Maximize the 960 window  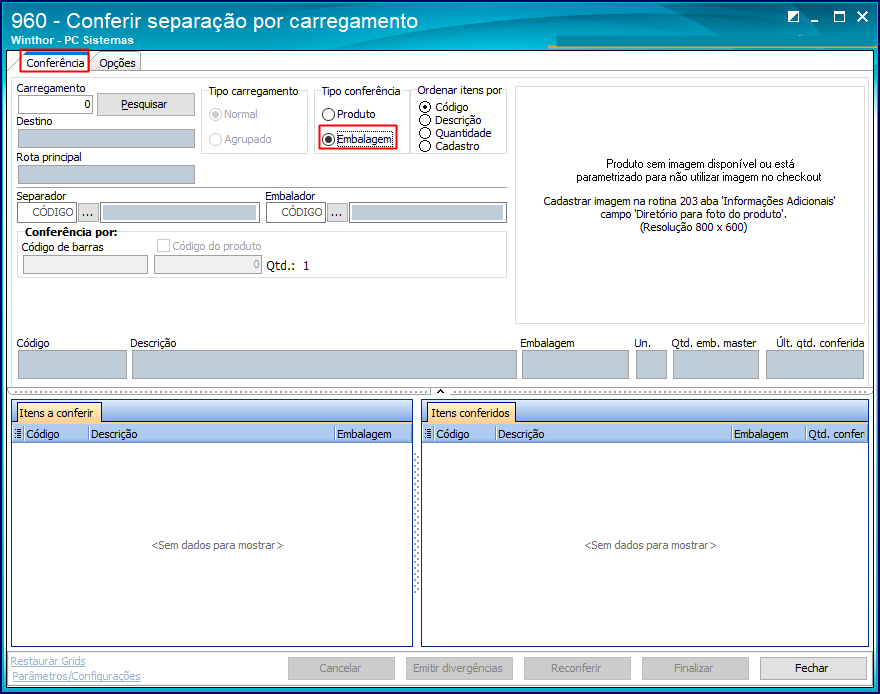(839, 17)
